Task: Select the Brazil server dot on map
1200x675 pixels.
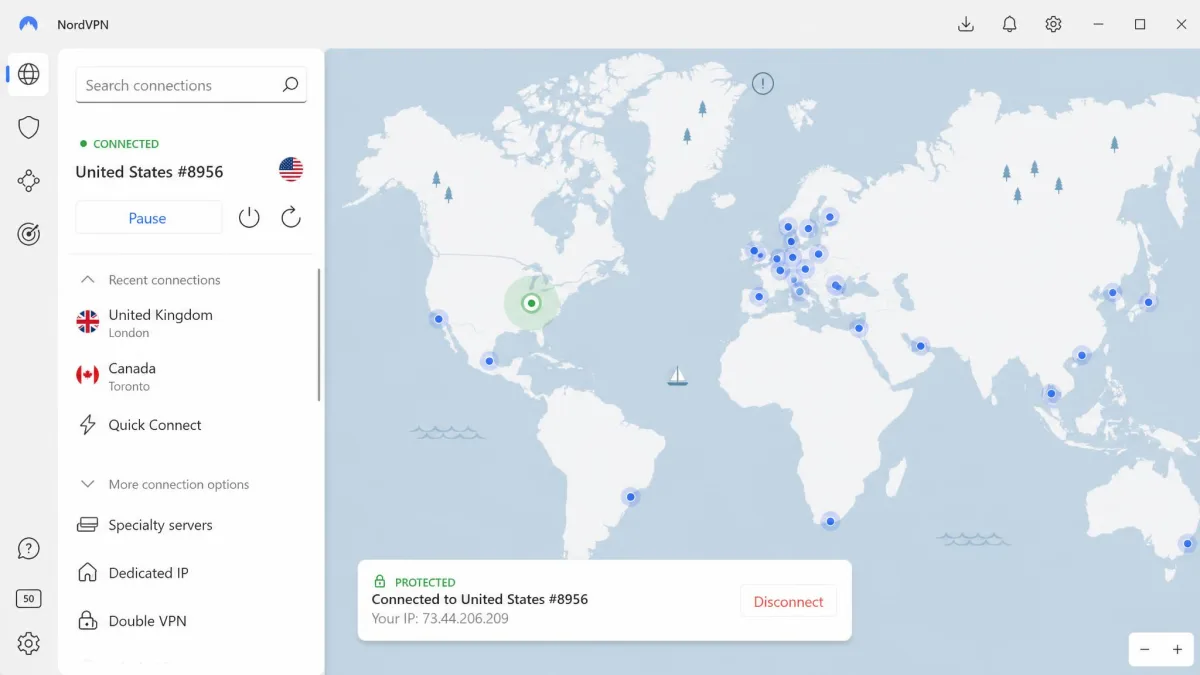Action: 630,496
